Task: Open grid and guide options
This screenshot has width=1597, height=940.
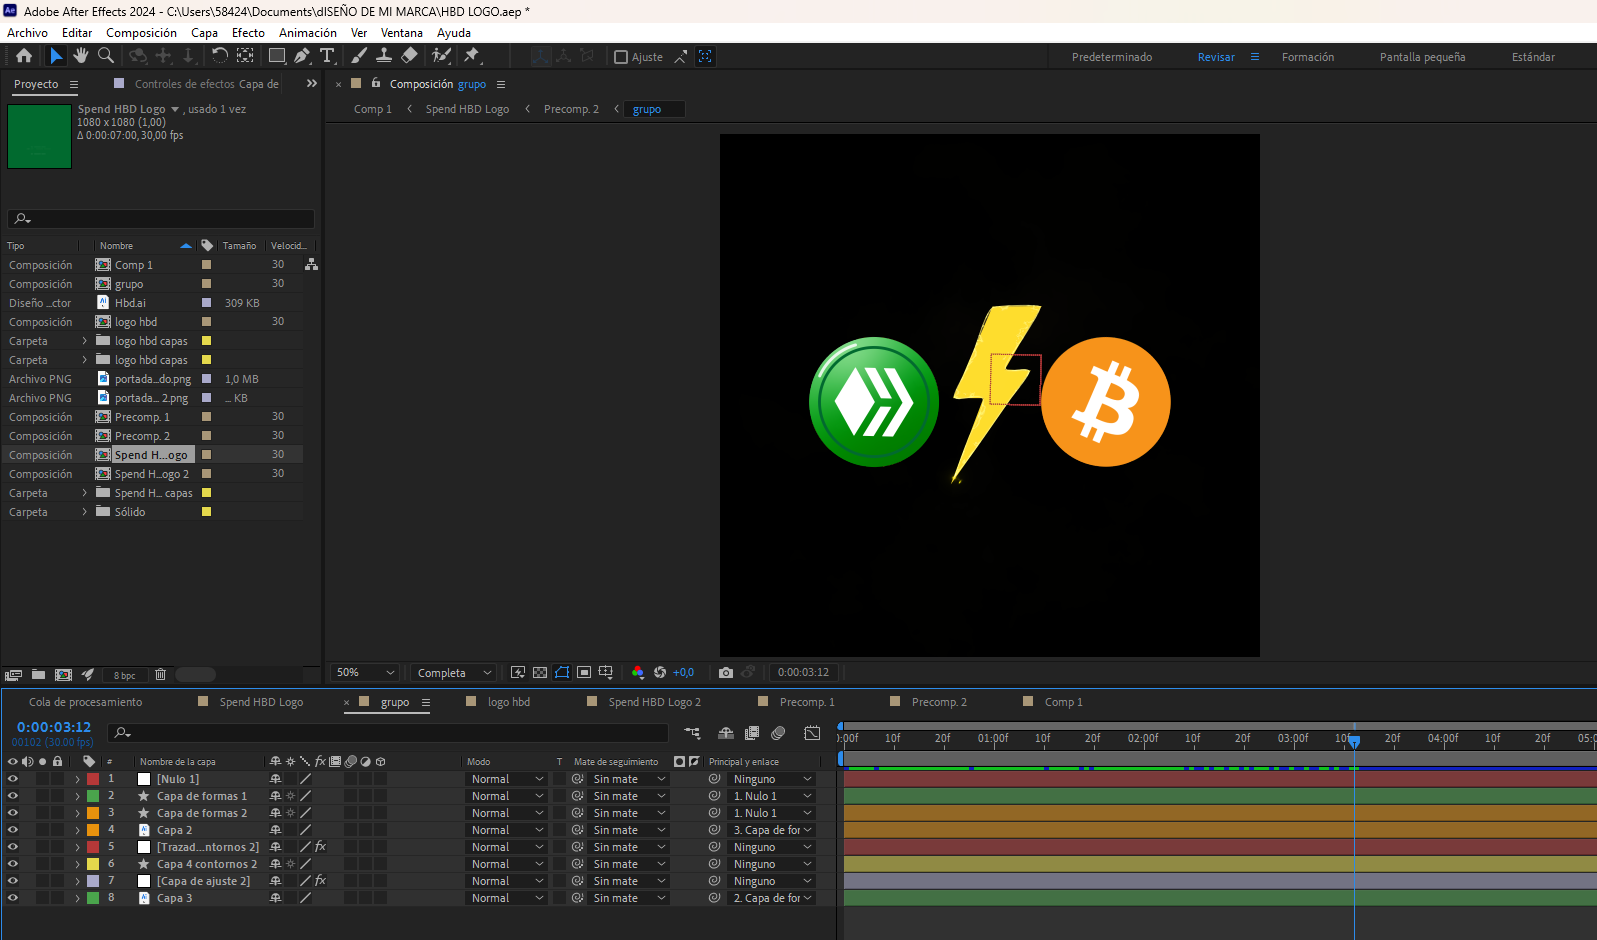Action: pos(606,672)
